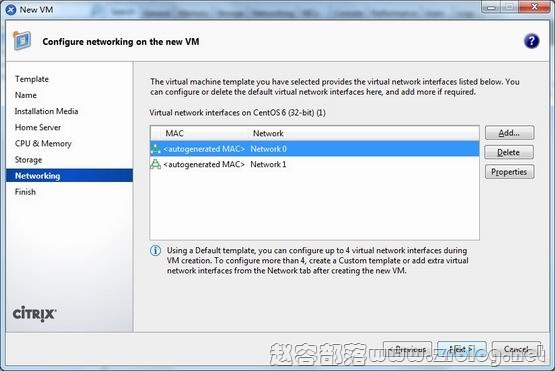Click the Network column header
The image size is (555, 371).
(268, 133)
